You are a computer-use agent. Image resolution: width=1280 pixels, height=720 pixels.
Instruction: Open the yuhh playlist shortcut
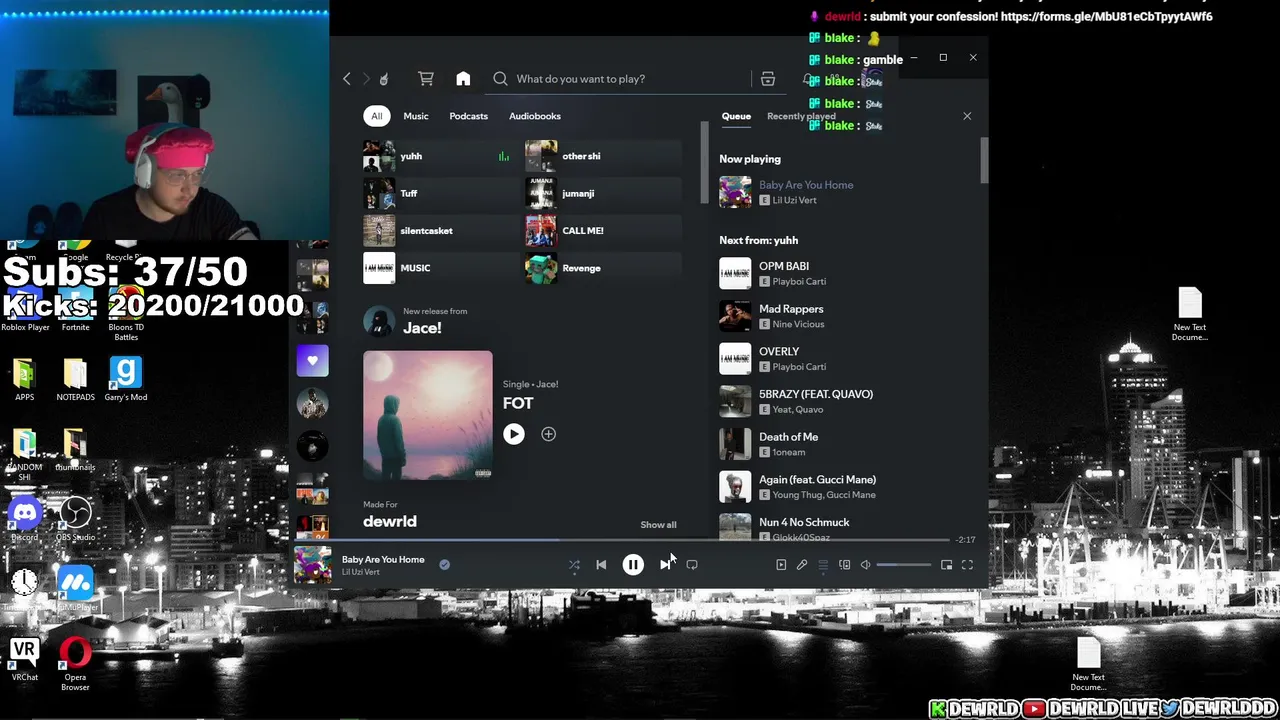(x=438, y=156)
